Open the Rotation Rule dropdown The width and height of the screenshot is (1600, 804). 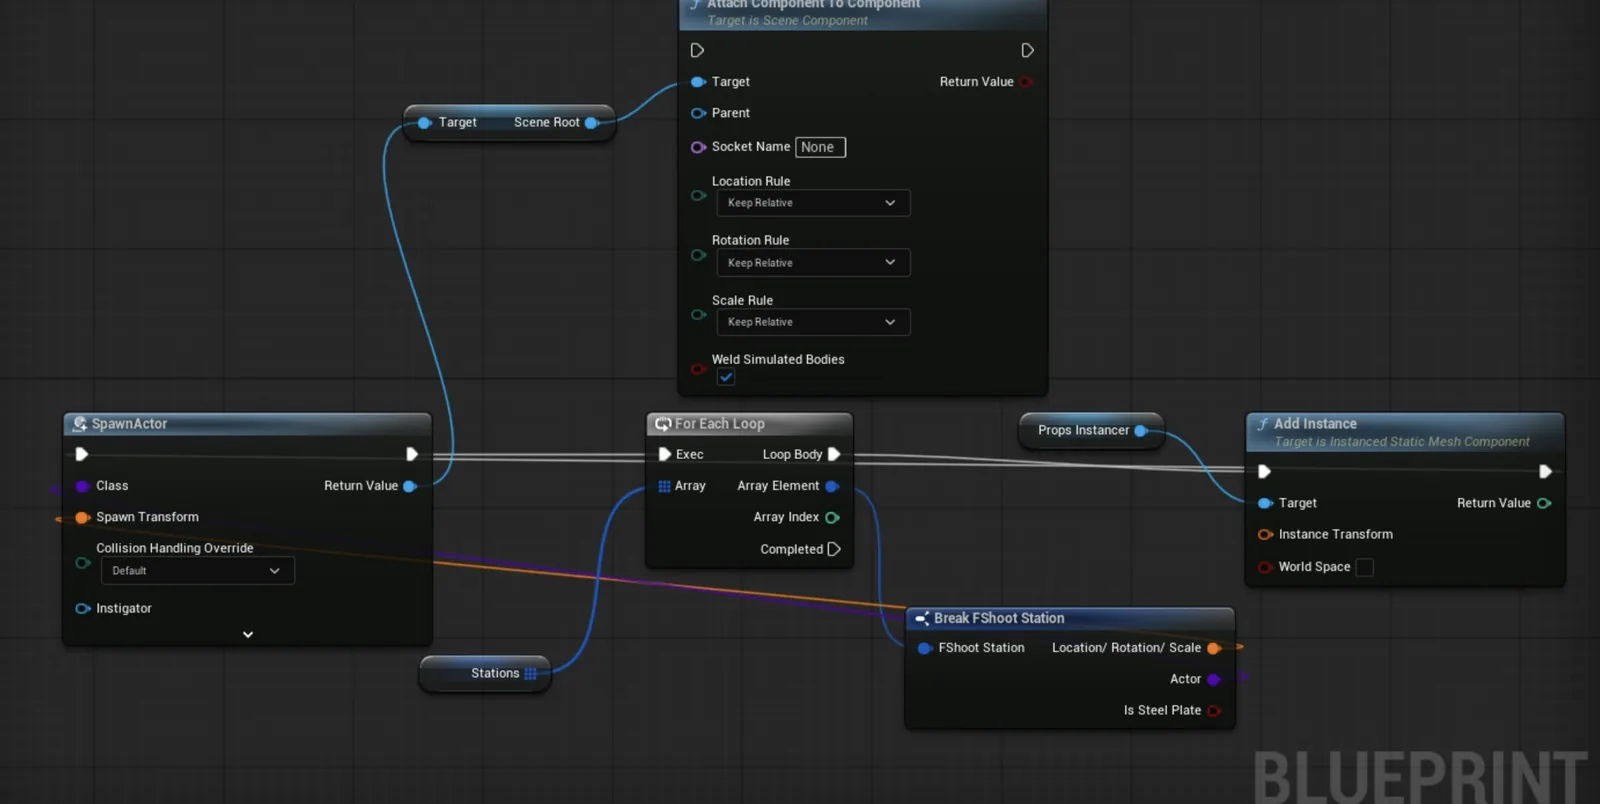click(x=813, y=263)
